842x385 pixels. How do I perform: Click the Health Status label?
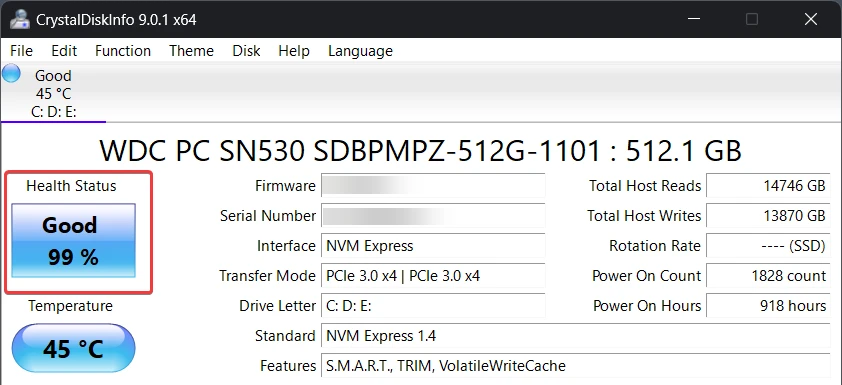(71, 186)
